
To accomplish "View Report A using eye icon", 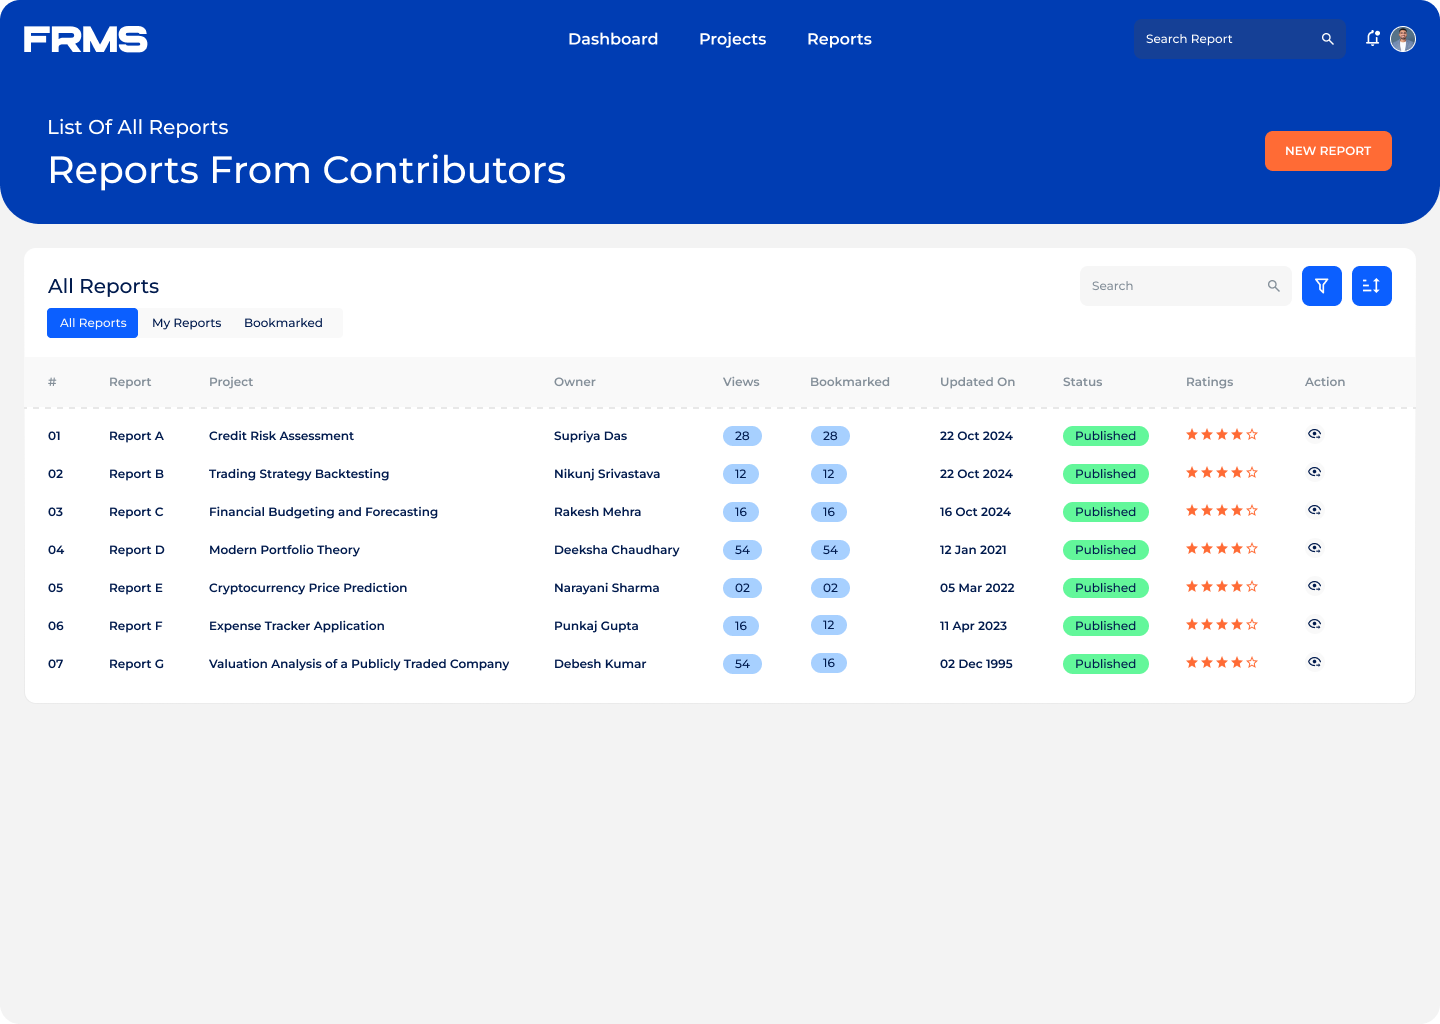I will [1314, 434].
